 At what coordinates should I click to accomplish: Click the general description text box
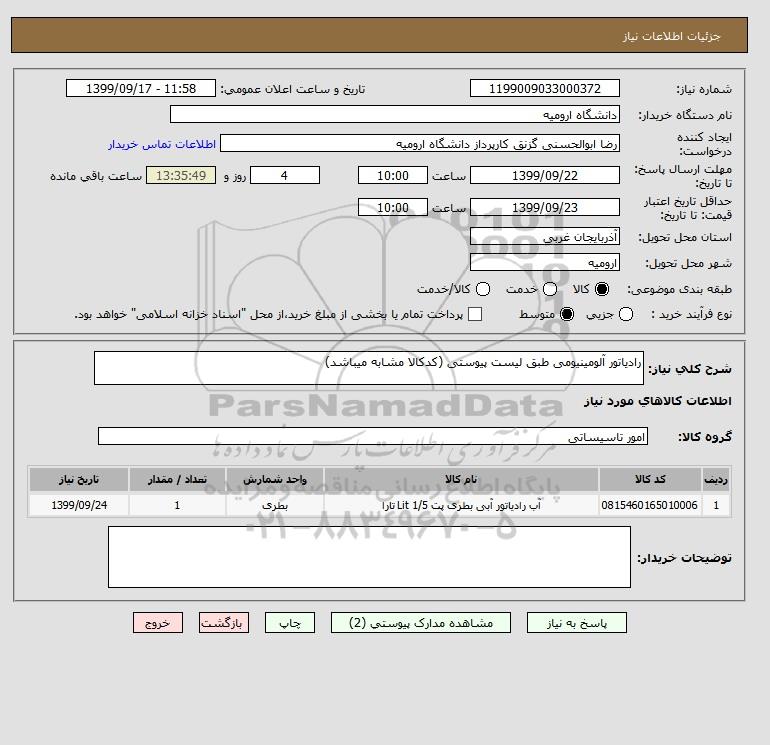tap(369, 368)
